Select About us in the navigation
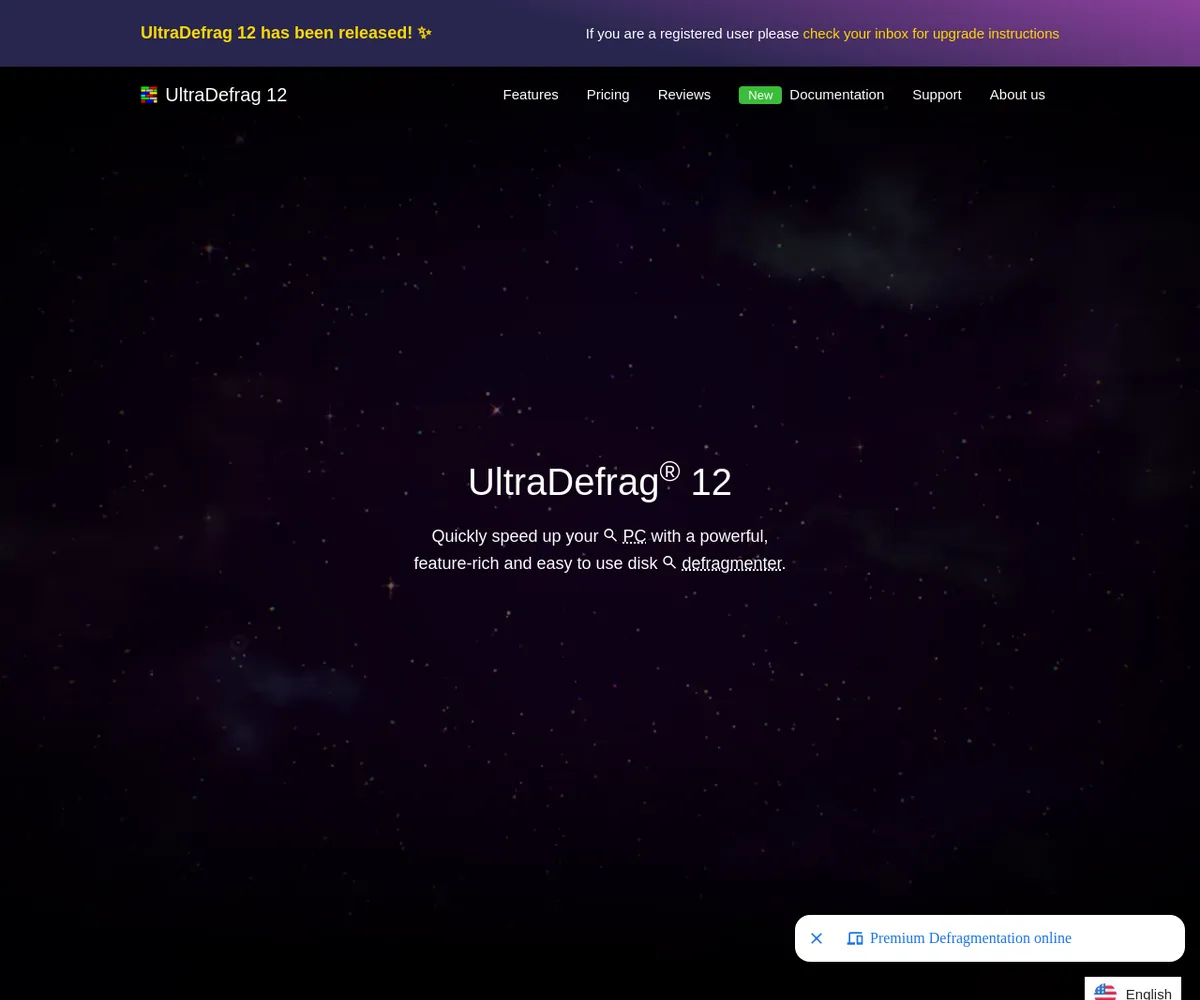Screen dimensions: 1200x1000 point(1017,95)
